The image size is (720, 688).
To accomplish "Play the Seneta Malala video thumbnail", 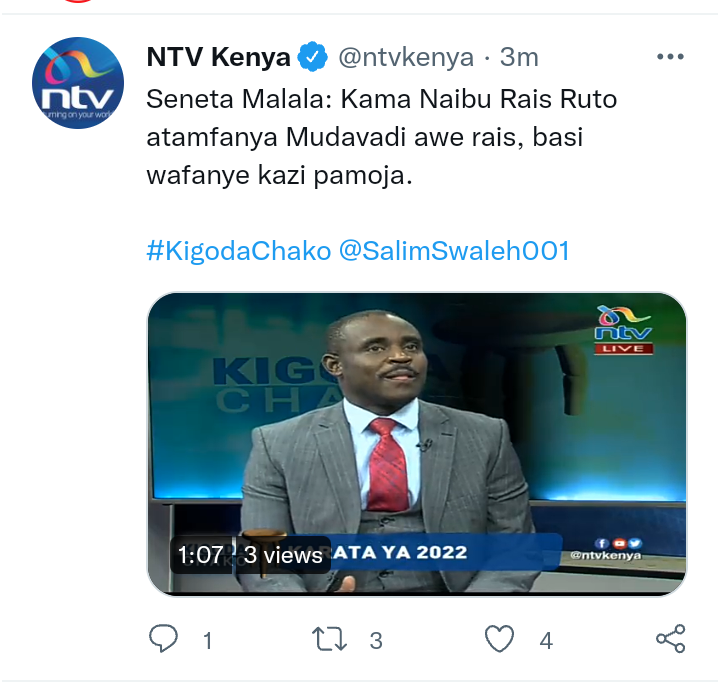I will click(x=416, y=444).
